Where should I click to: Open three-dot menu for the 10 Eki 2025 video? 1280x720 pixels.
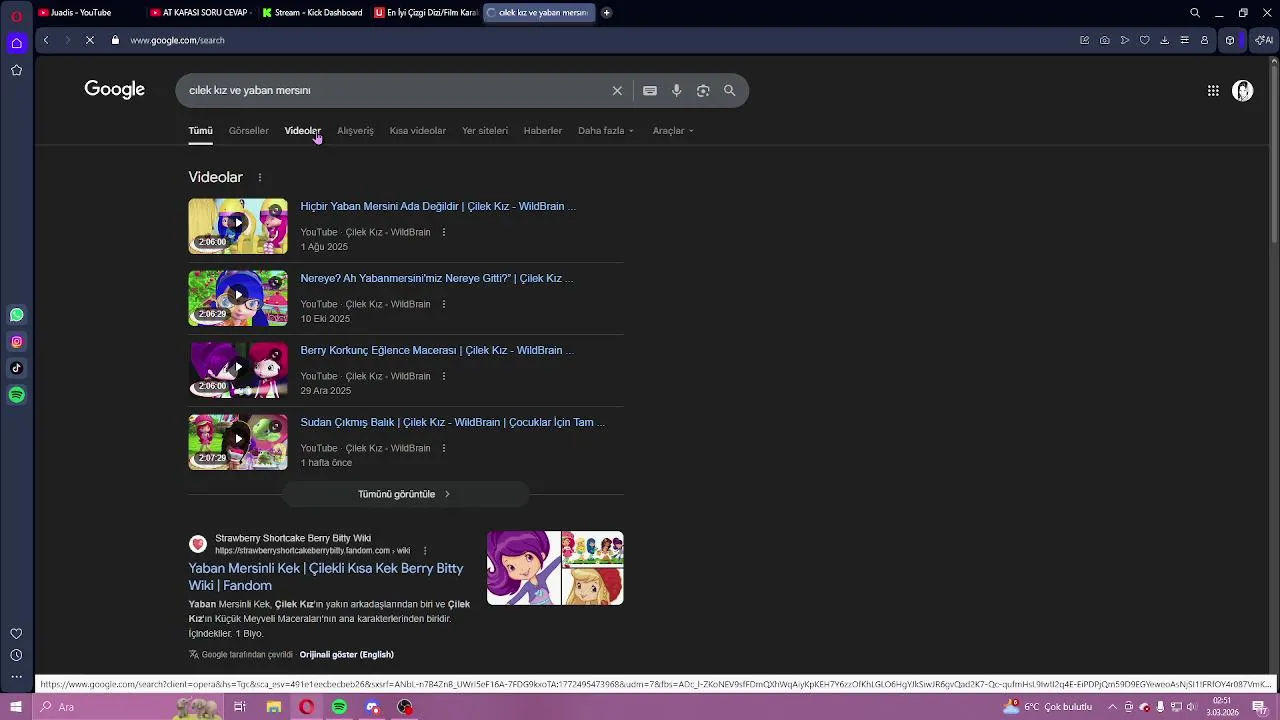(x=444, y=305)
